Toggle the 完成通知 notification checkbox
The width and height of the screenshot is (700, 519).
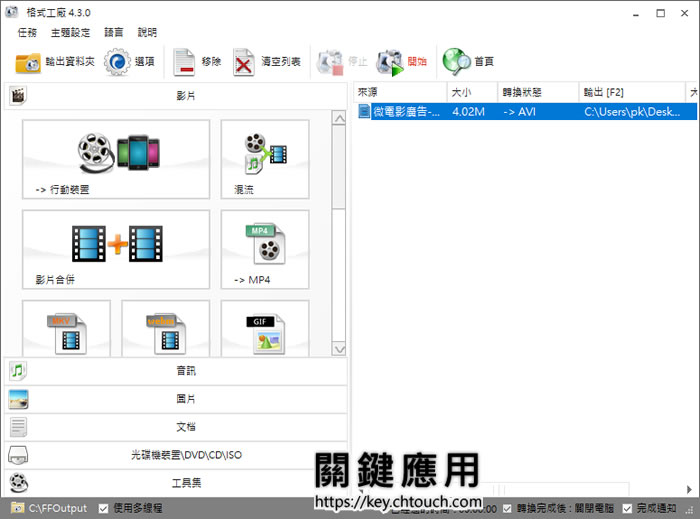(627, 508)
